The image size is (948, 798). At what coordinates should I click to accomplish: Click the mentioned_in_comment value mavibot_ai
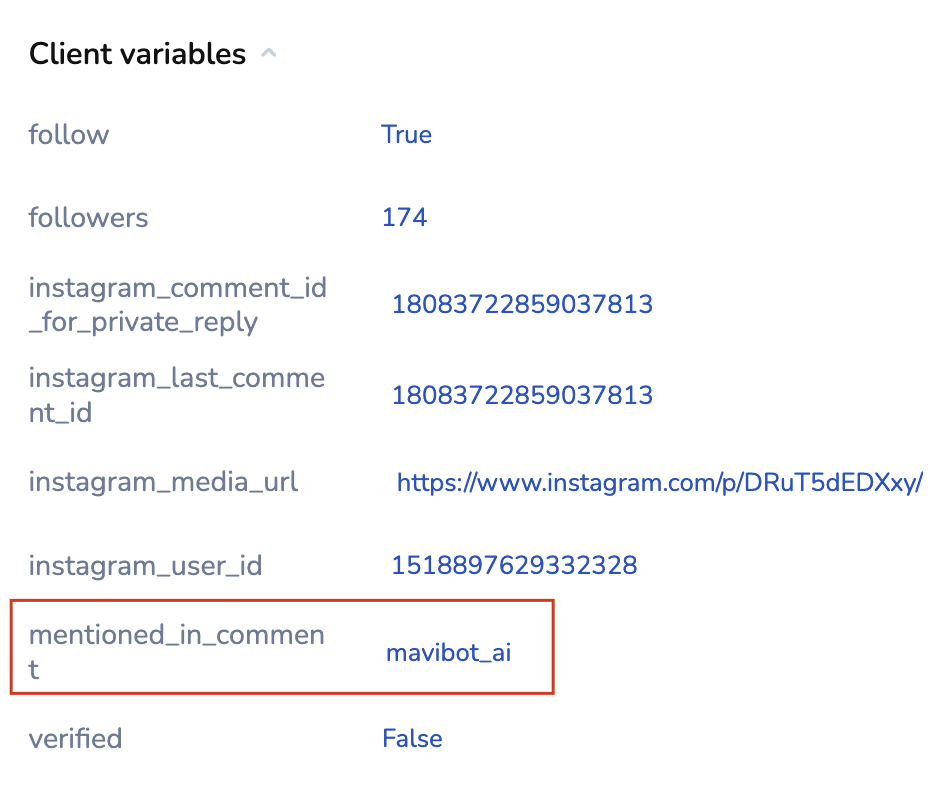[x=448, y=654]
